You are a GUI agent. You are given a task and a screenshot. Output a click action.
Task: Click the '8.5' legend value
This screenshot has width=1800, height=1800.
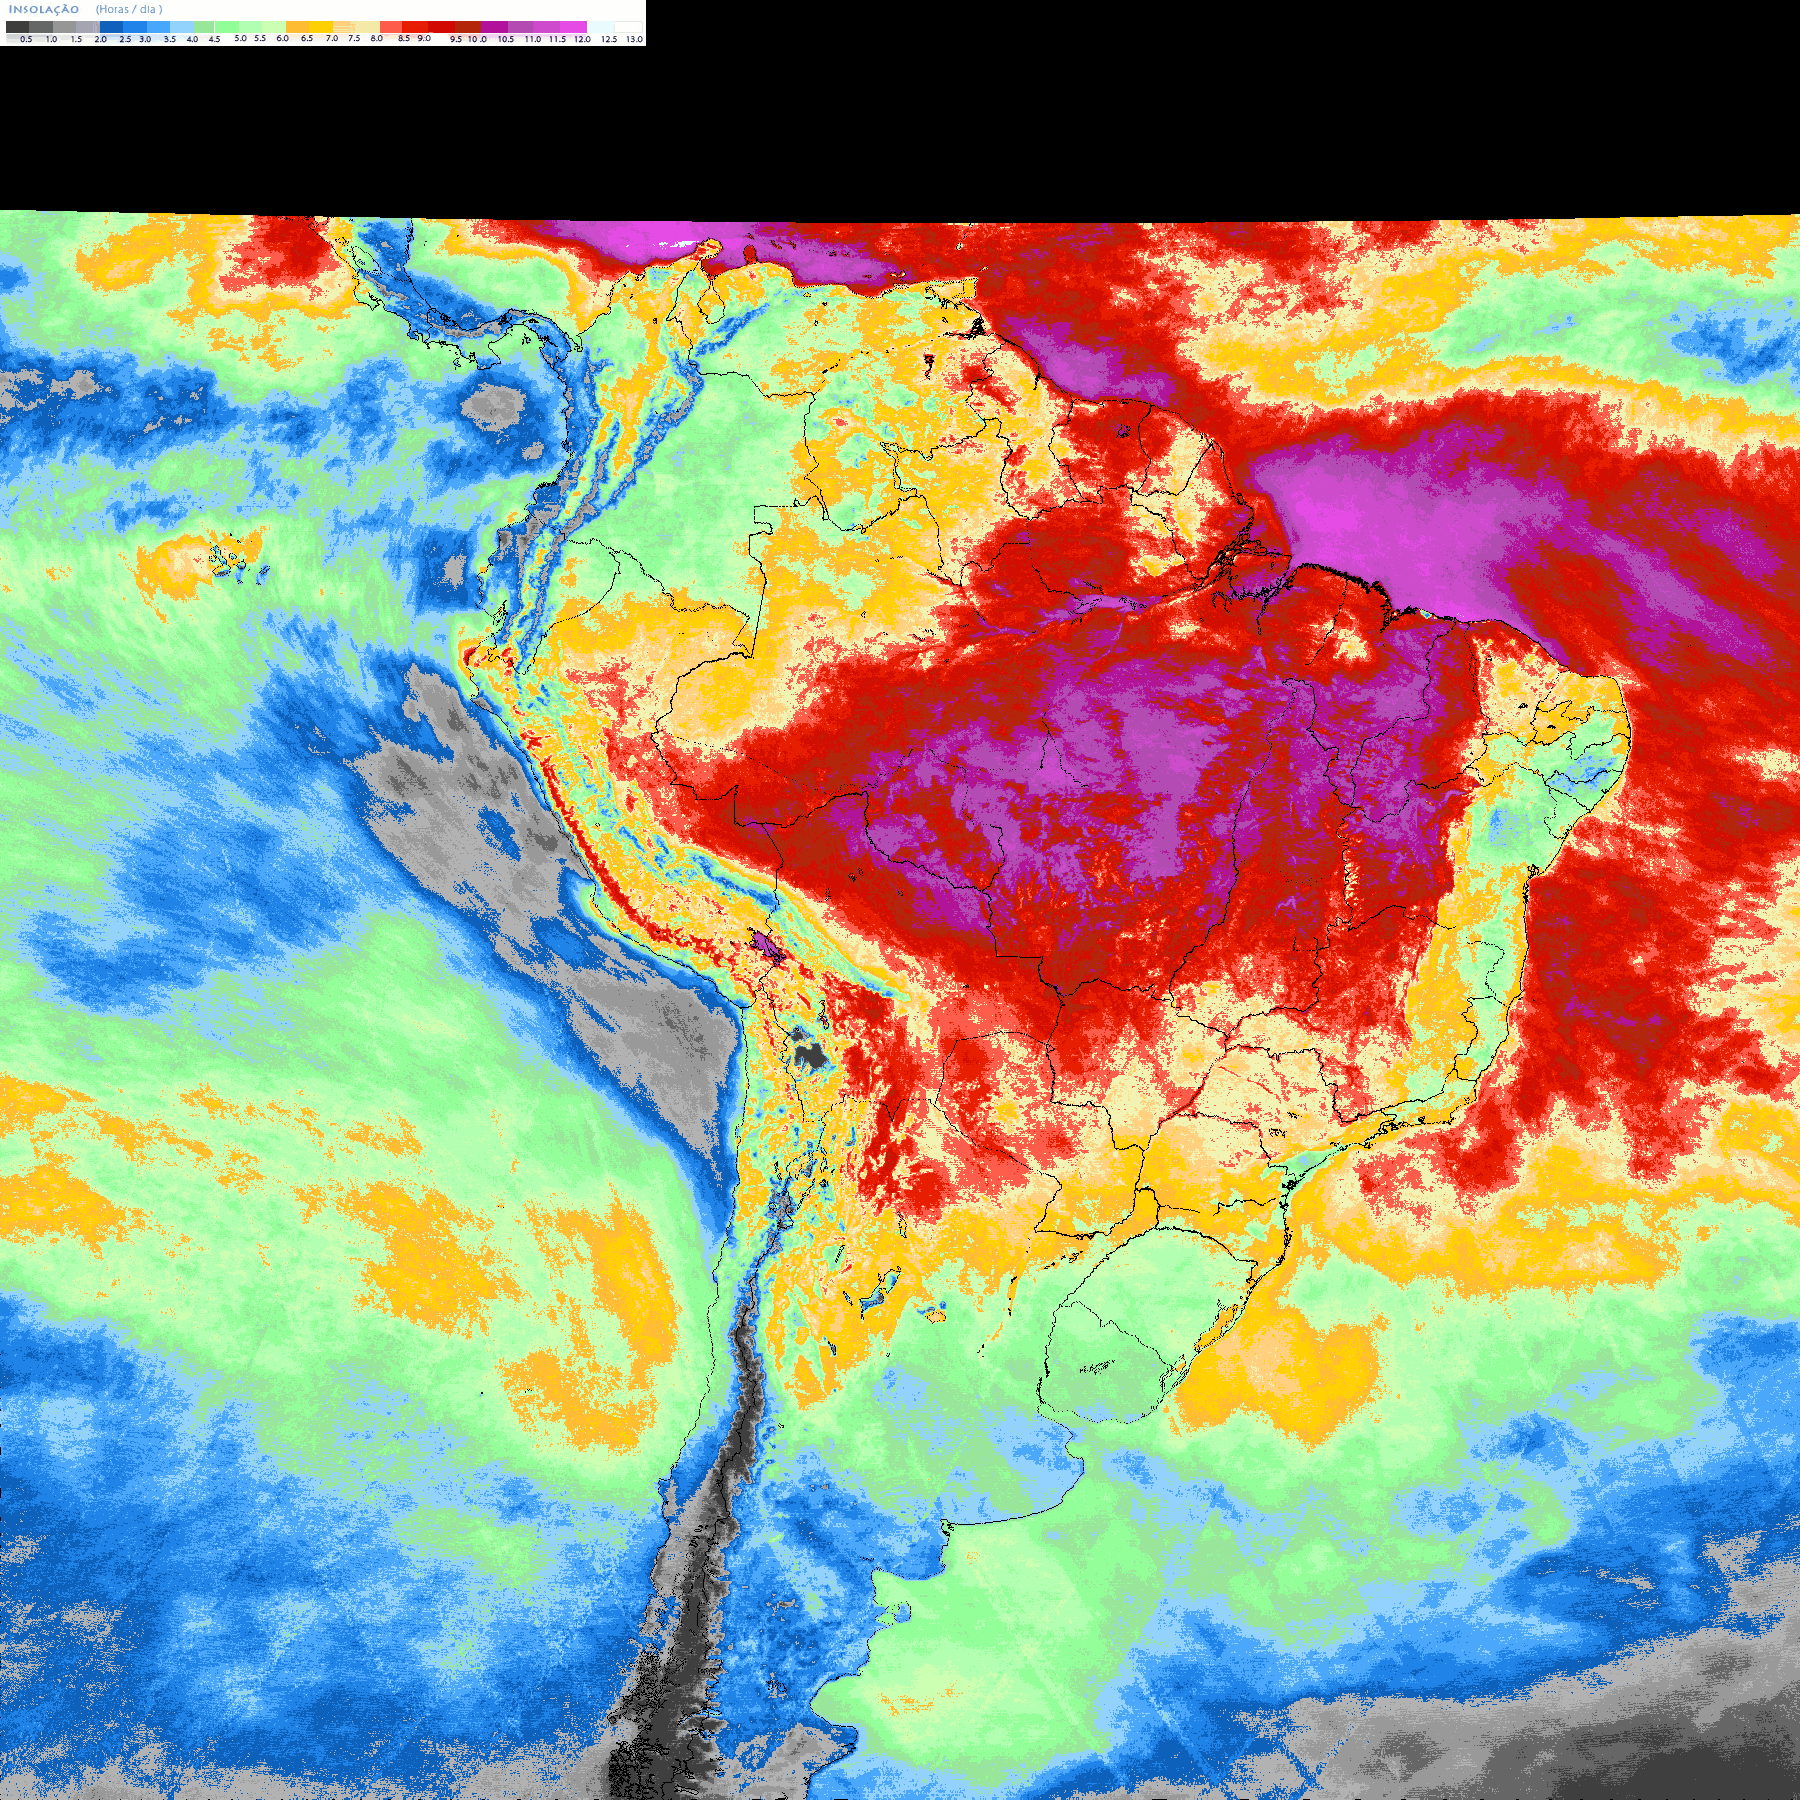(x=404, y=38)
